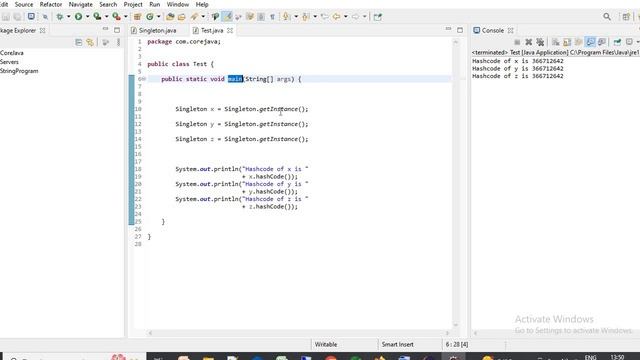Launch Coverage run icon
Viewport: 640px width, 360px height.
click(x=97, y=17)
